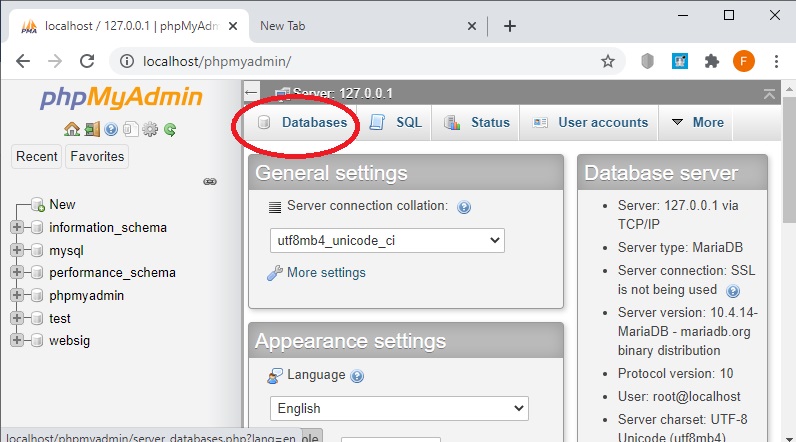Screen dimensions: 796x442
Task: Expand the information_schema database node
Action: (x=17, y=227)
